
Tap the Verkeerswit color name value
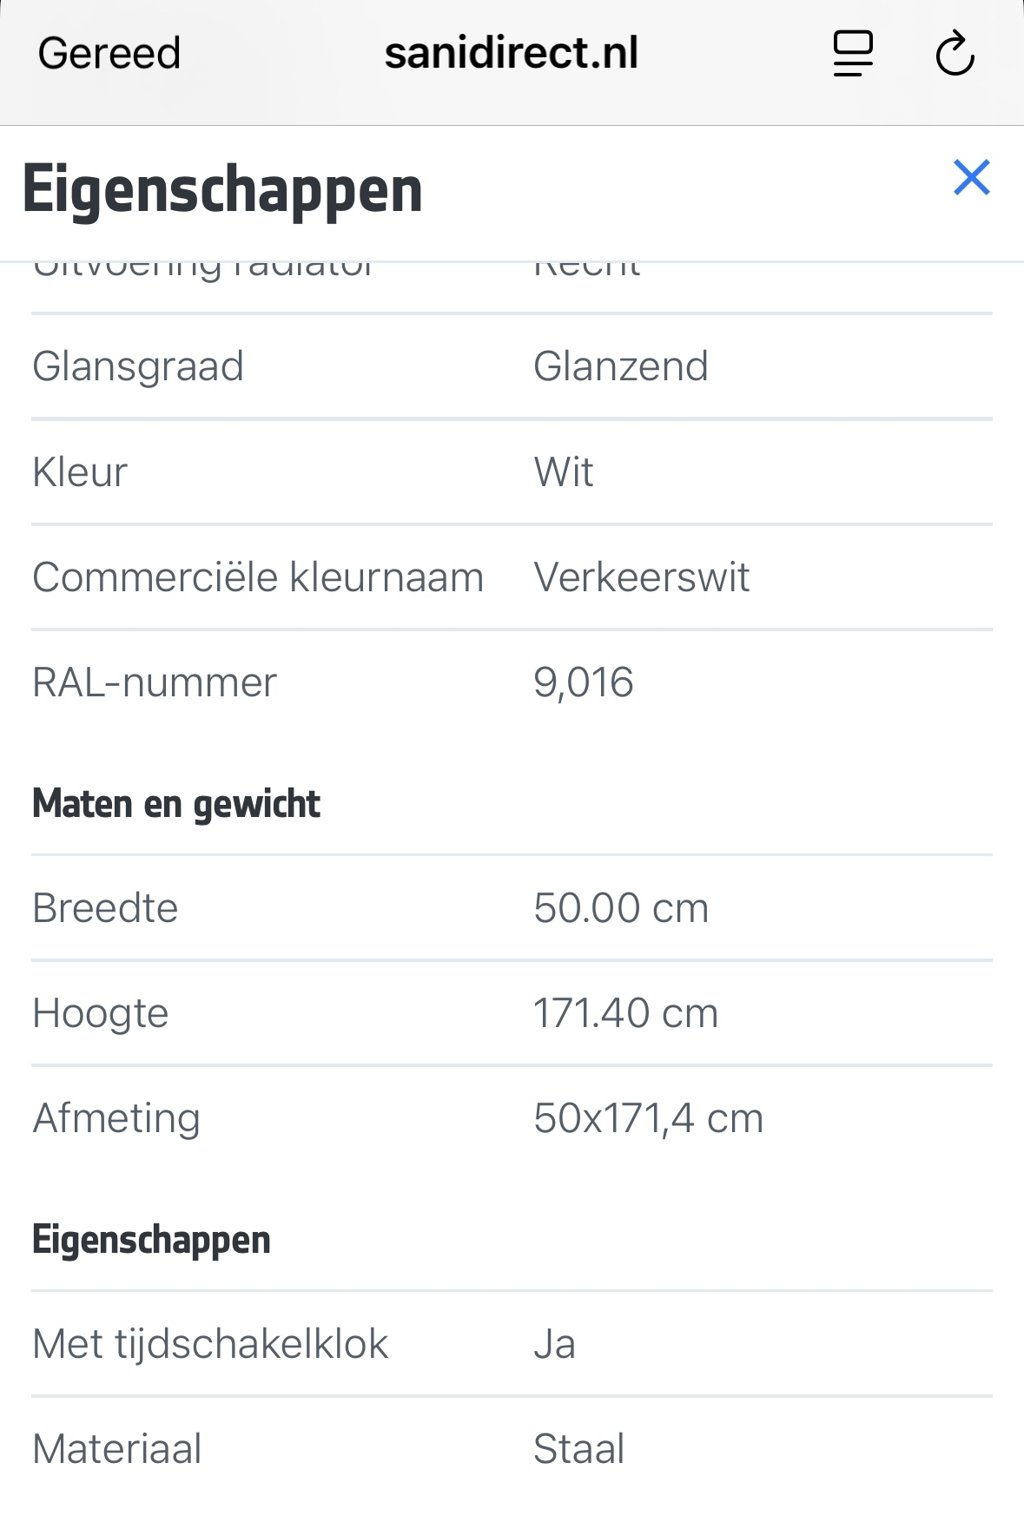[641, 577]
